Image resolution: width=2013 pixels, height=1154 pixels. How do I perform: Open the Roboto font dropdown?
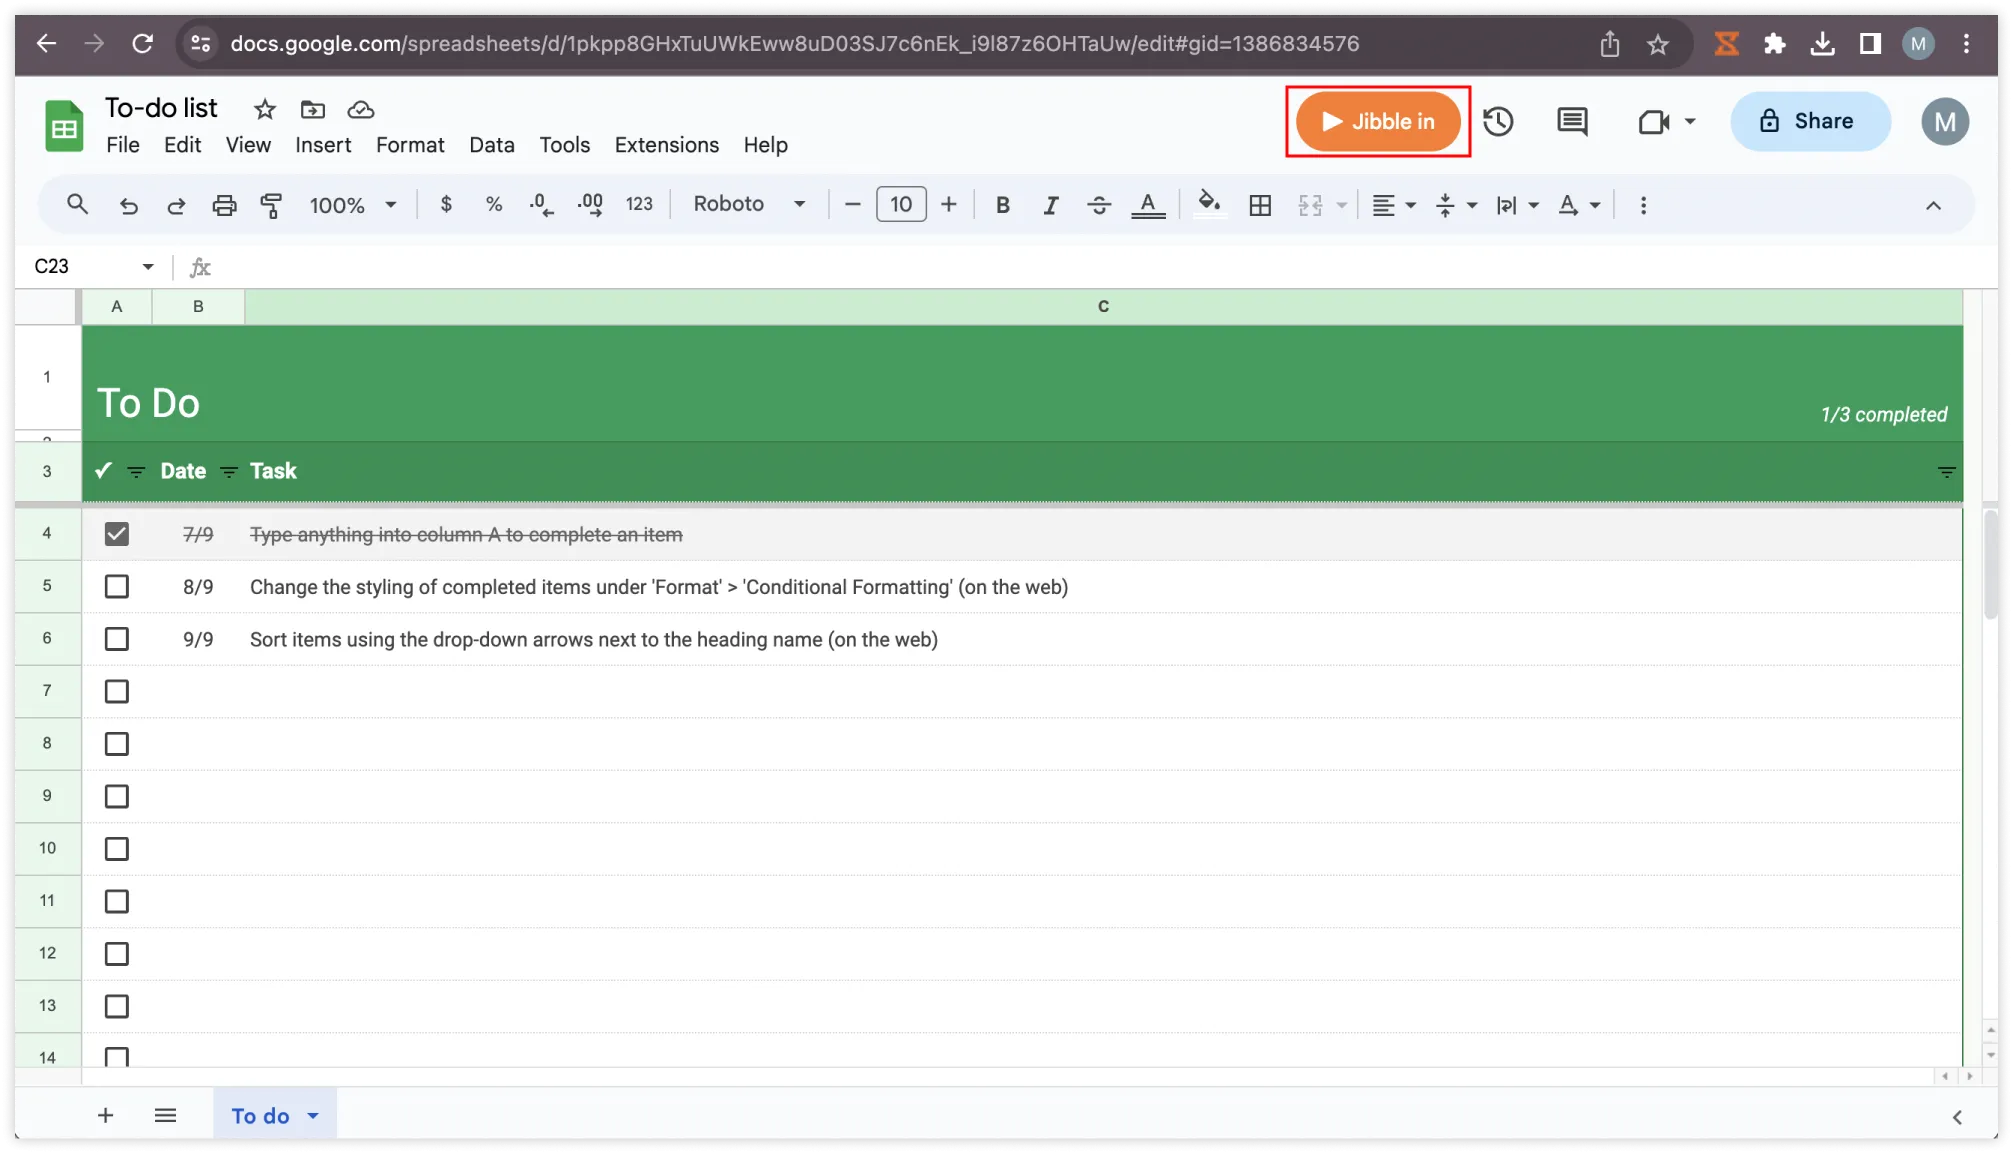(x=749, y=204)
